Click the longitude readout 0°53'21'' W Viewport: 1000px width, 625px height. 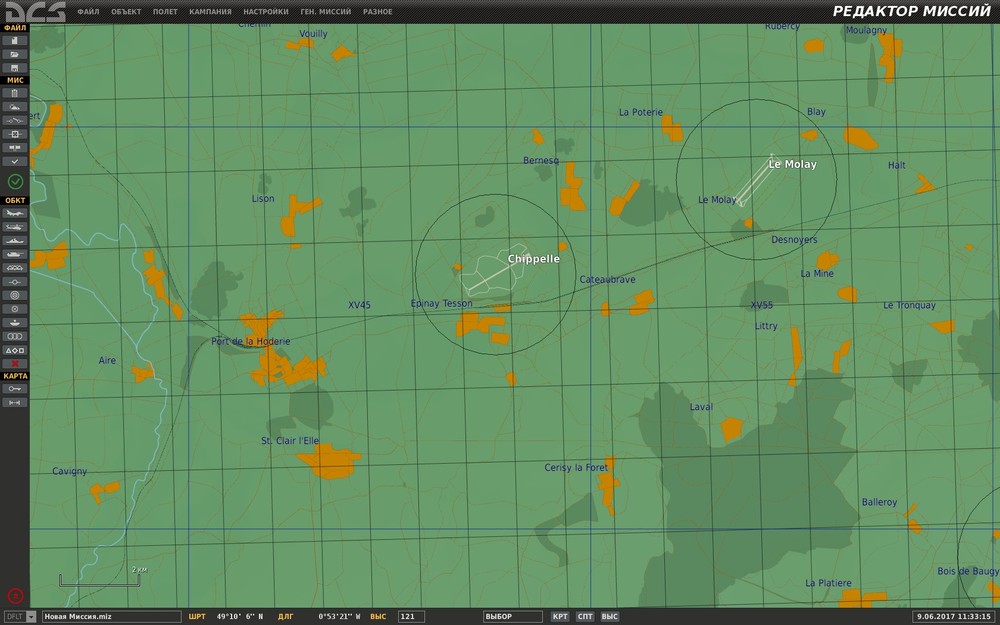point(339,617)
